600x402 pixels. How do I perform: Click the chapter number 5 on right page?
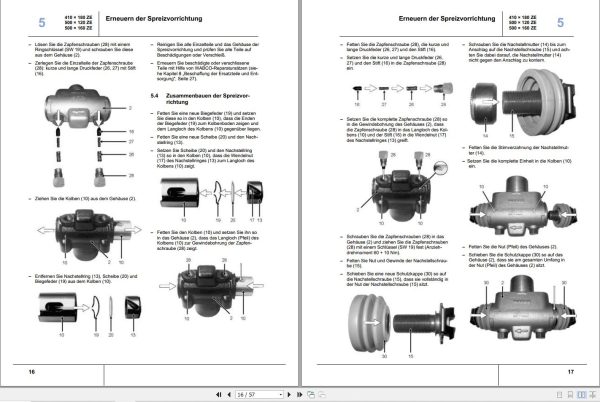pyautogui.click(x=560, y=23)
